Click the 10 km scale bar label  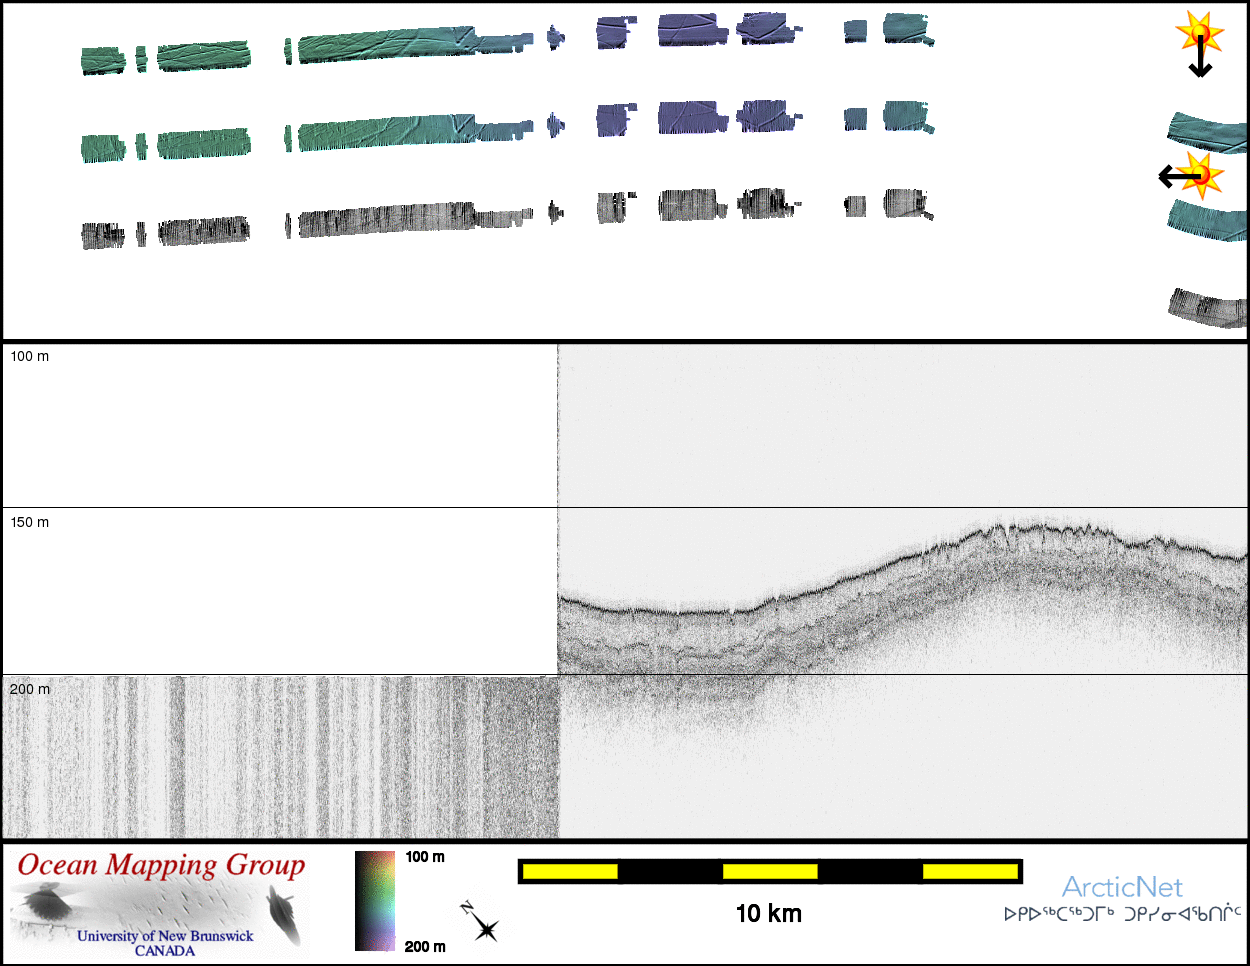(768, 913)
